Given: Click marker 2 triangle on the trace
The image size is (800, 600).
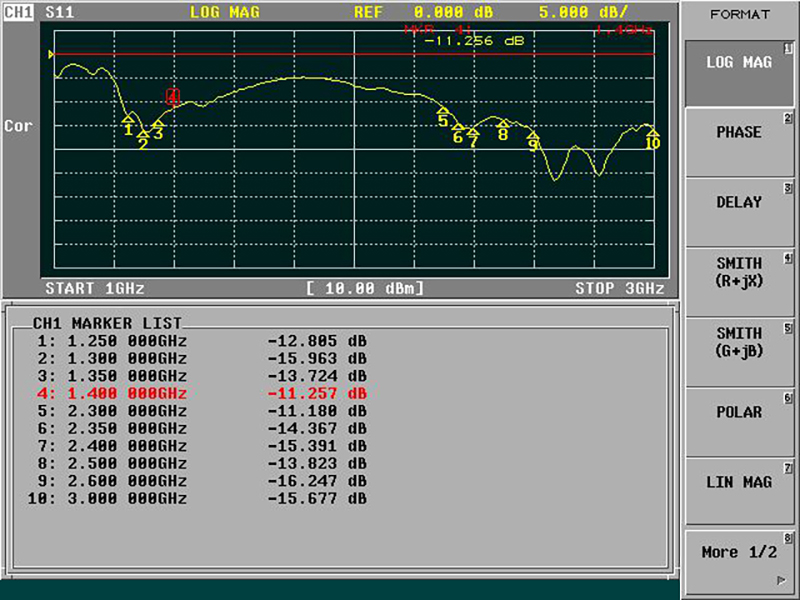Looking at the screenshot, I should (x=143, y=134).
